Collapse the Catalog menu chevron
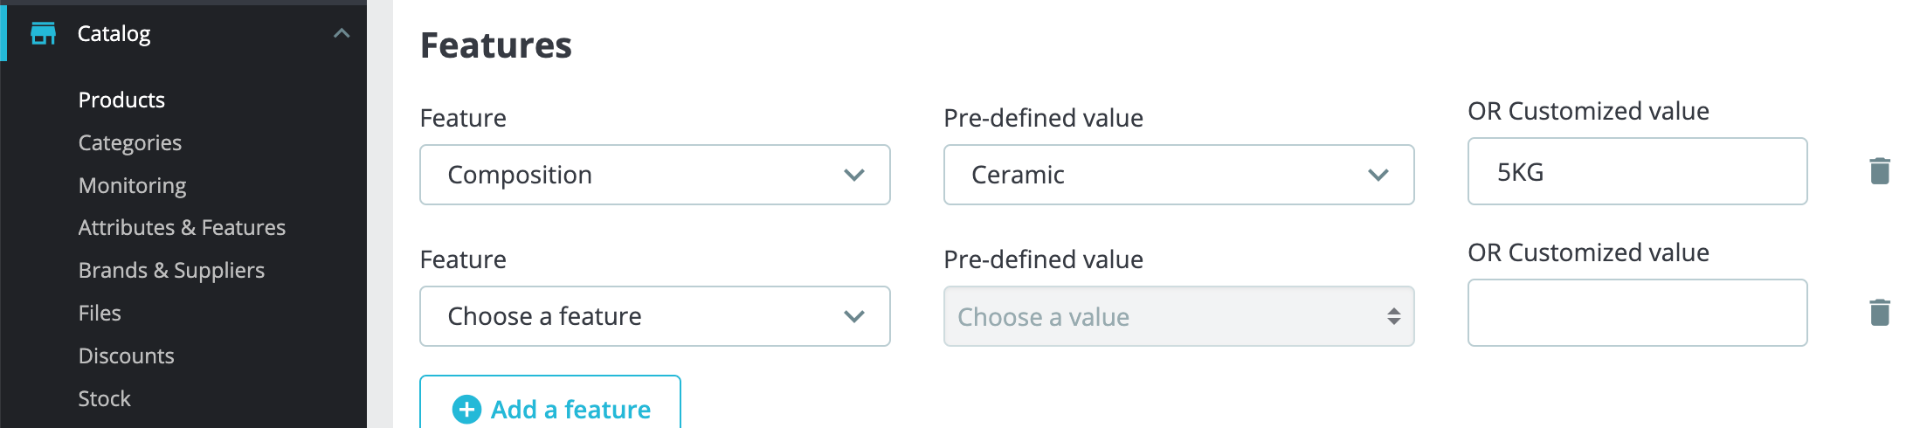 point(341,34)
